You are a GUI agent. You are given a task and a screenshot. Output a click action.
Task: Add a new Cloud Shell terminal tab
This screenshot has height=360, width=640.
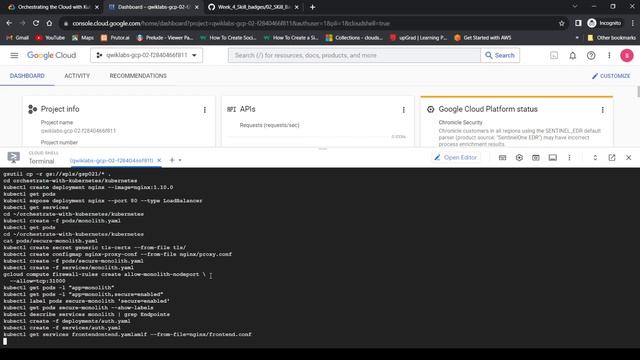(x=172, y=160)
